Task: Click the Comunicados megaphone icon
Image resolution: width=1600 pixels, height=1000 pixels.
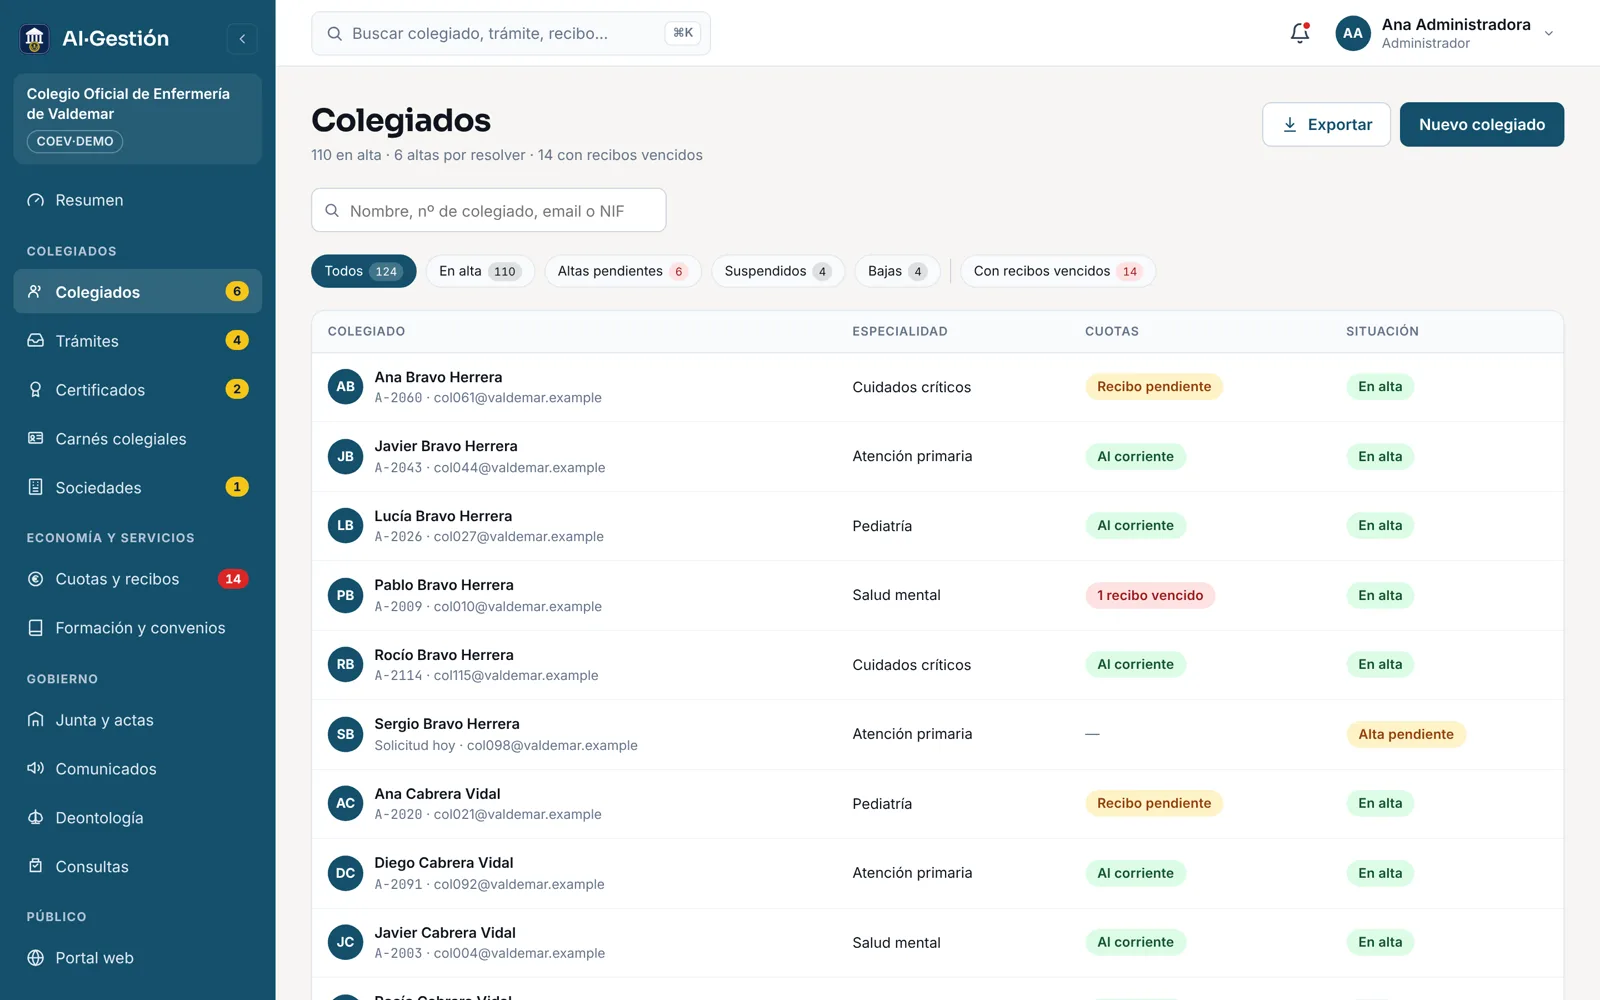Action: (x=36, y=769)
